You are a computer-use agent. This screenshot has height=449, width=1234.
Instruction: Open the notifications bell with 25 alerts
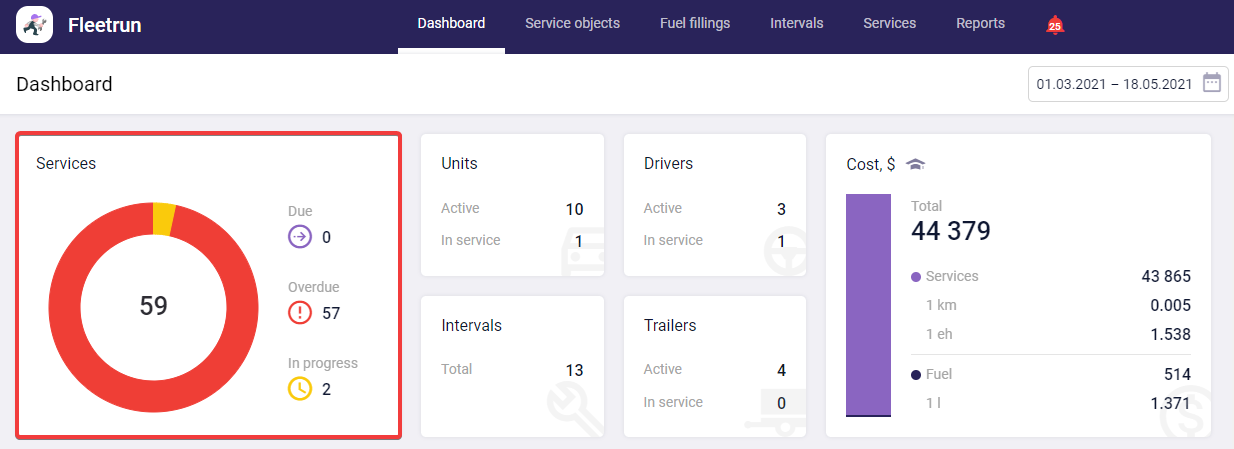pos(1054,25)
